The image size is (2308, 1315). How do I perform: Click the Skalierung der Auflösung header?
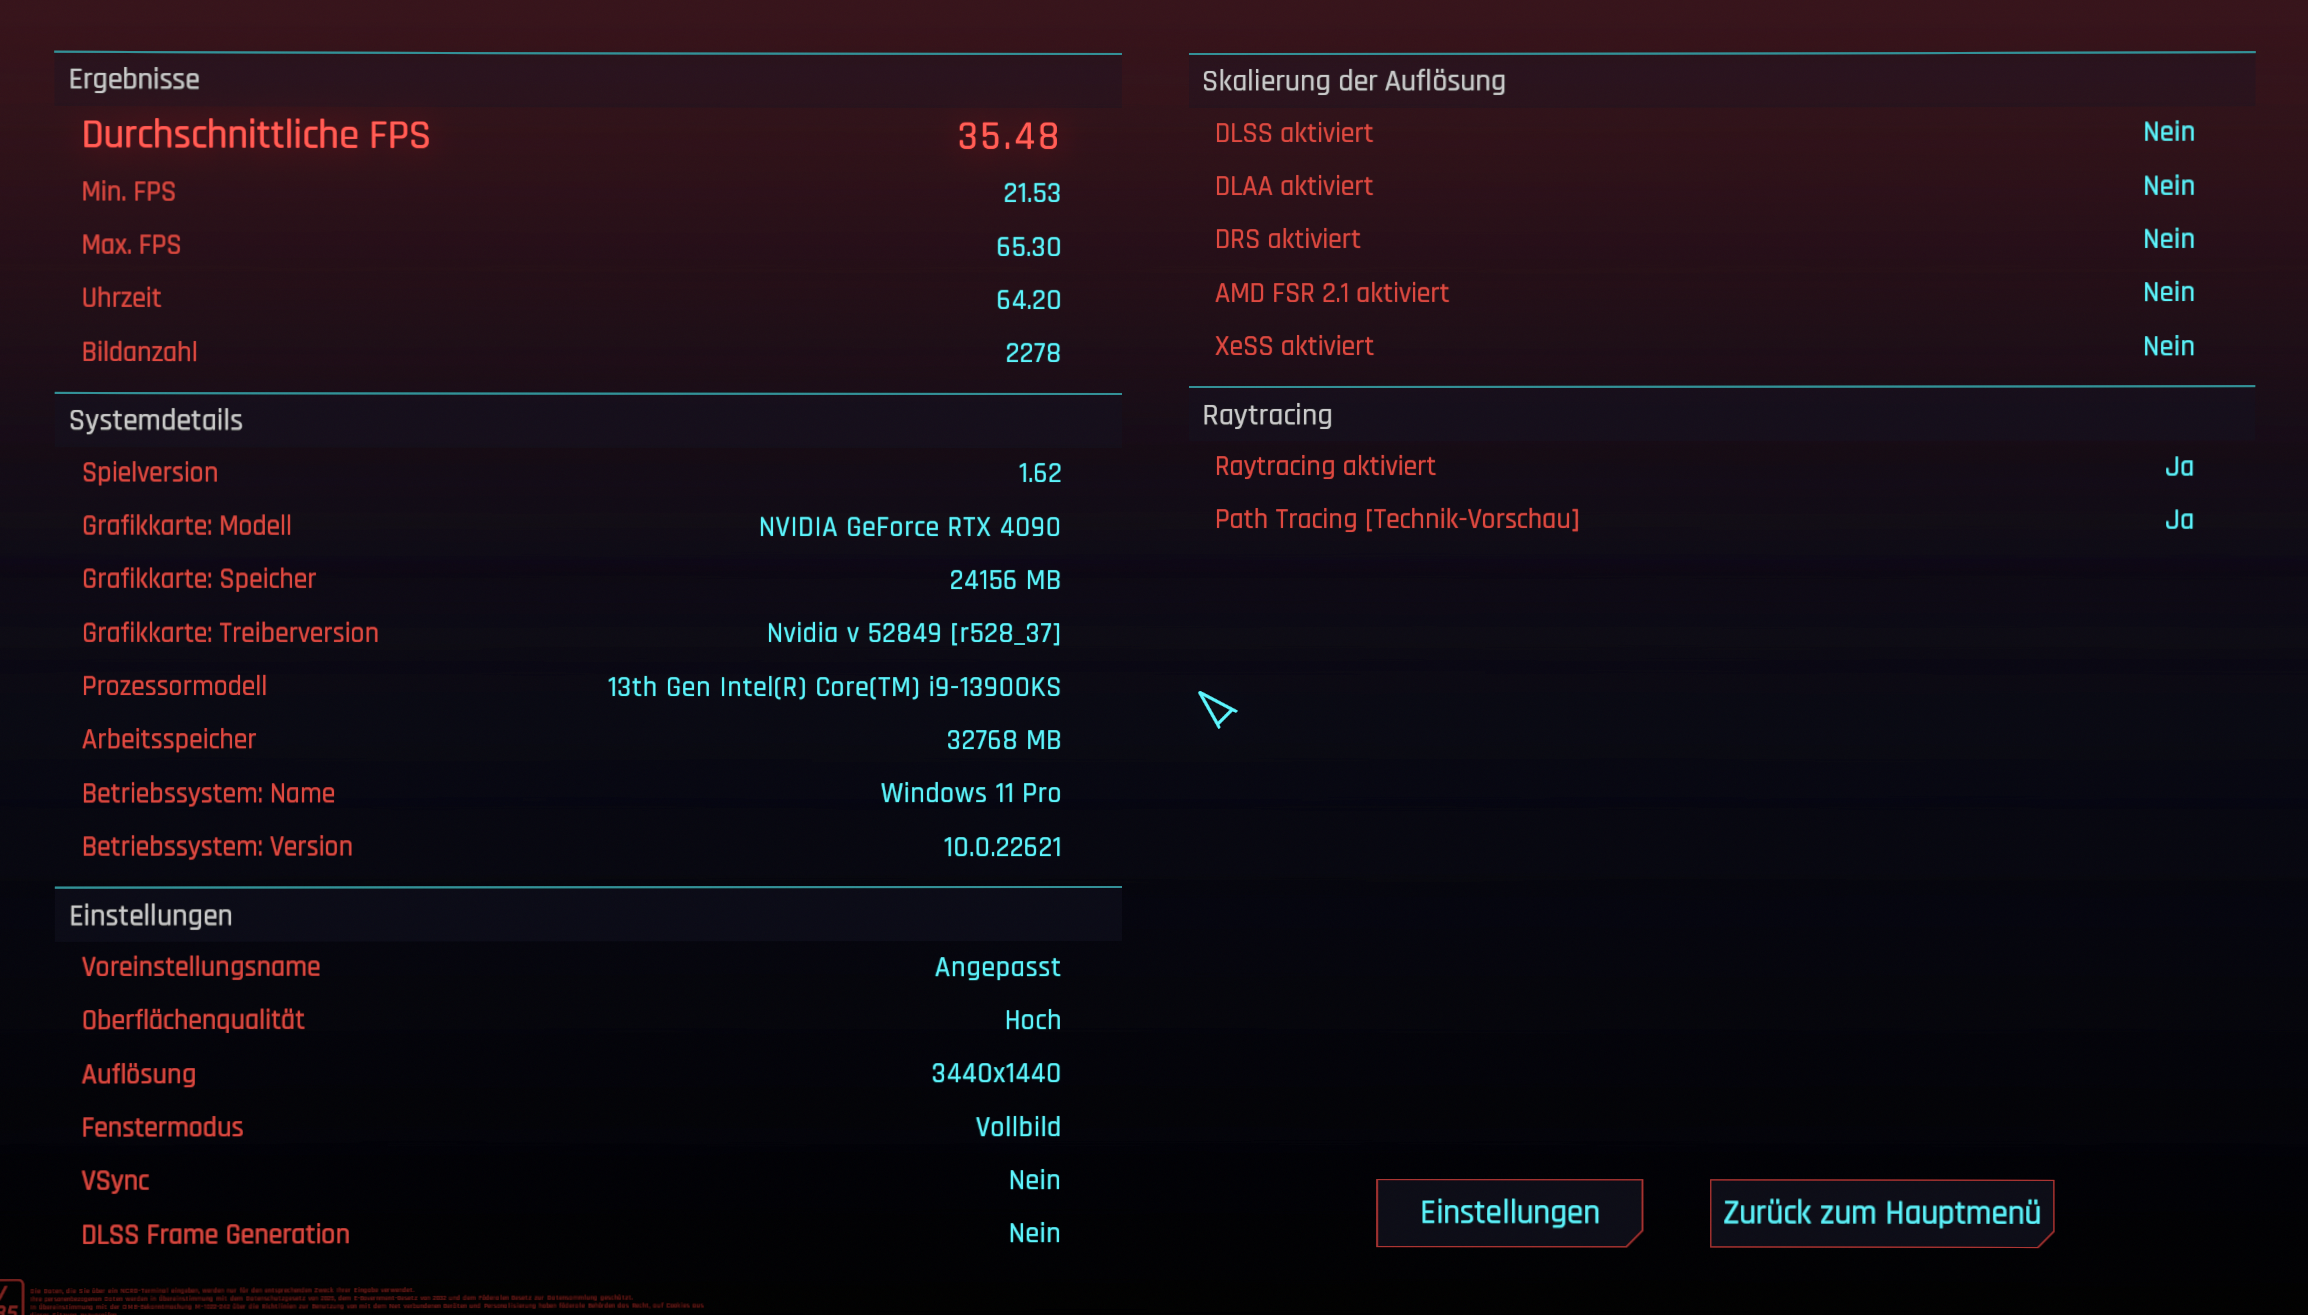pos(1353,81)
